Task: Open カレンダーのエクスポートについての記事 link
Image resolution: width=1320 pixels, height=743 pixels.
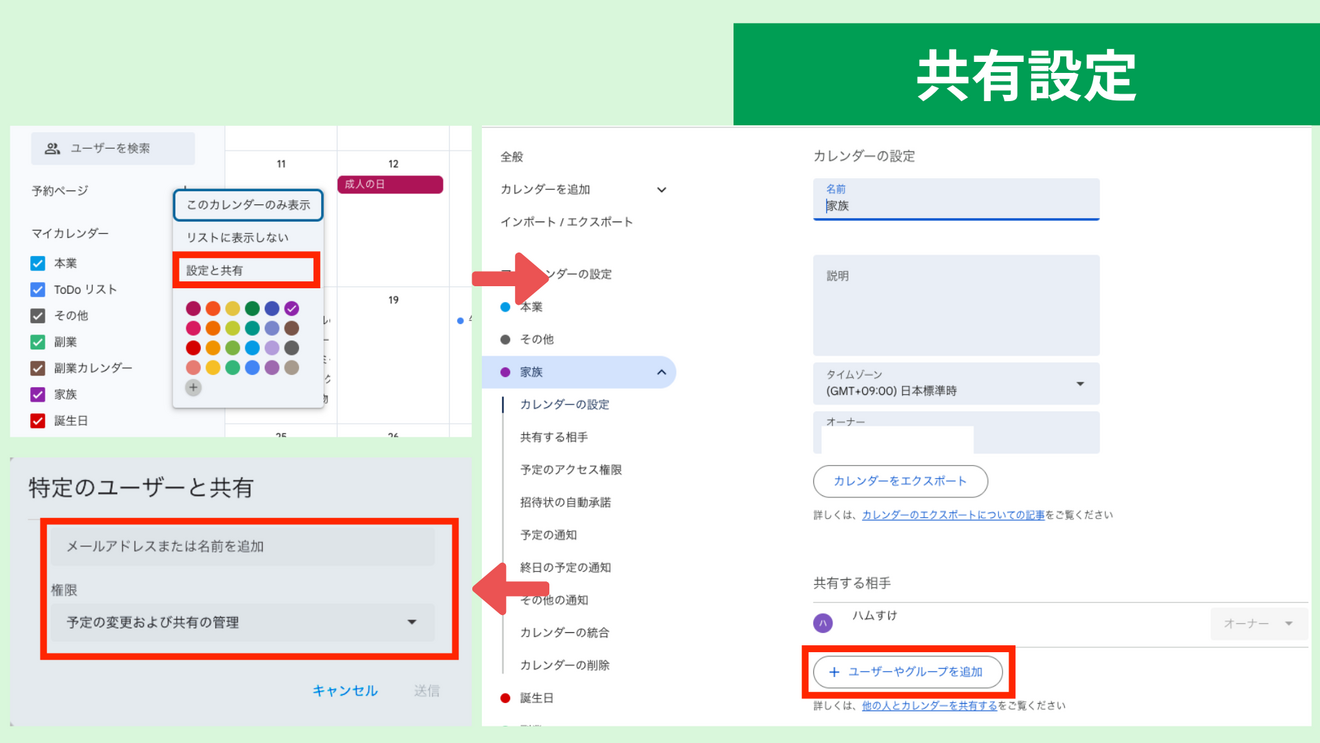Action: pyautogui.click(x=953, y=515)
